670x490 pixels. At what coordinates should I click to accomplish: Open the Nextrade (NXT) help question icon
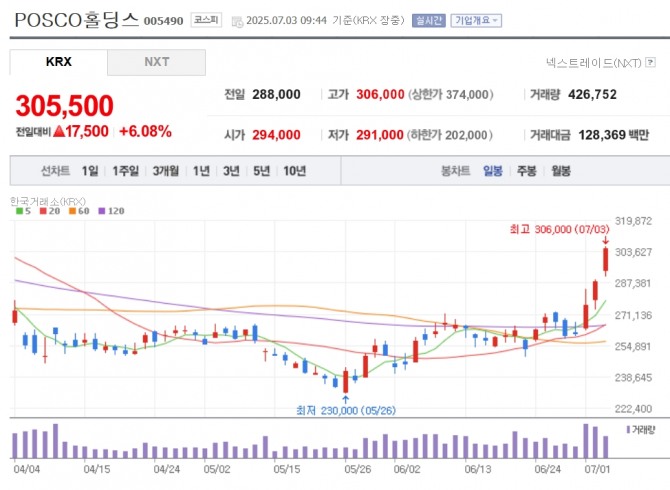[x=650, y=62]
